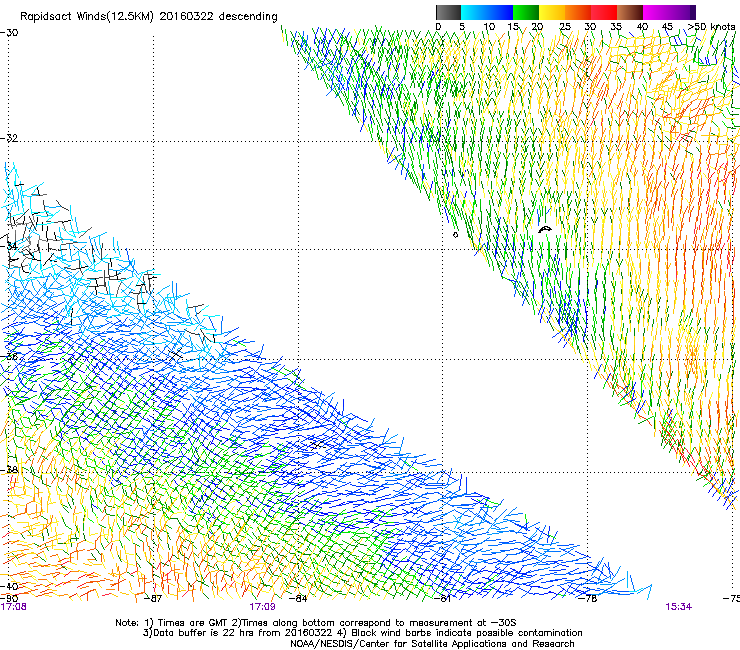Click the '-38' latitude label
The image size is (740, 650).
pos(9,470)
